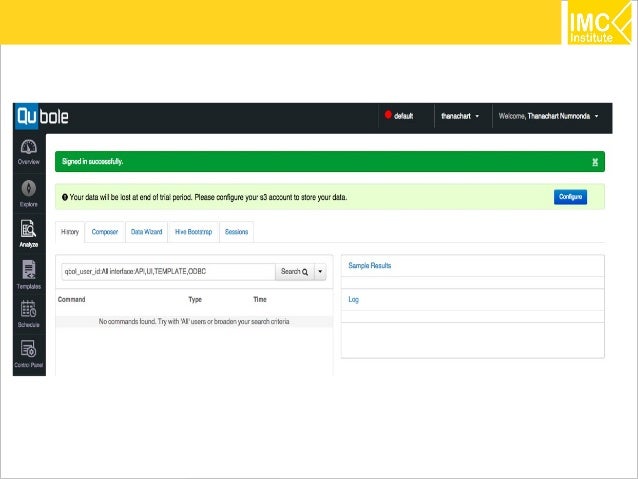The image size is (638, 479).
Task: Open the Control Panel icon
Action: coord(28,354)
